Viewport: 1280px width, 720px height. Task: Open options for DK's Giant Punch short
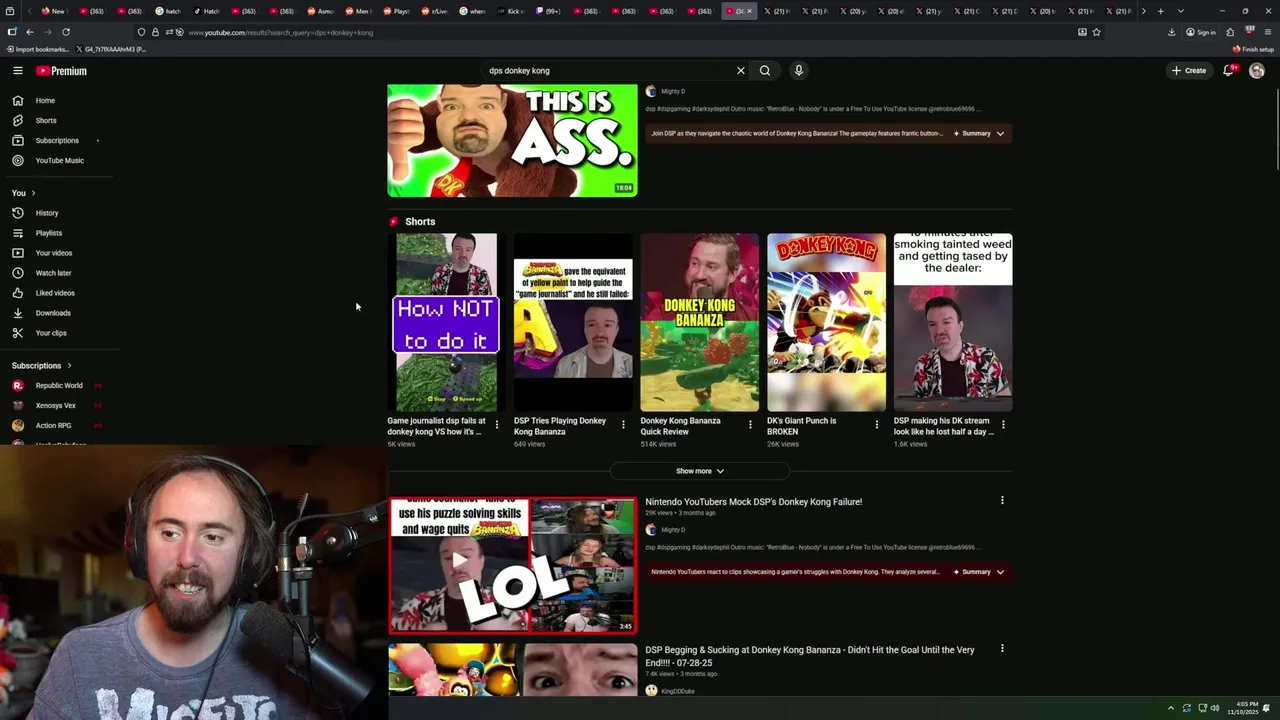tap(877, 425)
